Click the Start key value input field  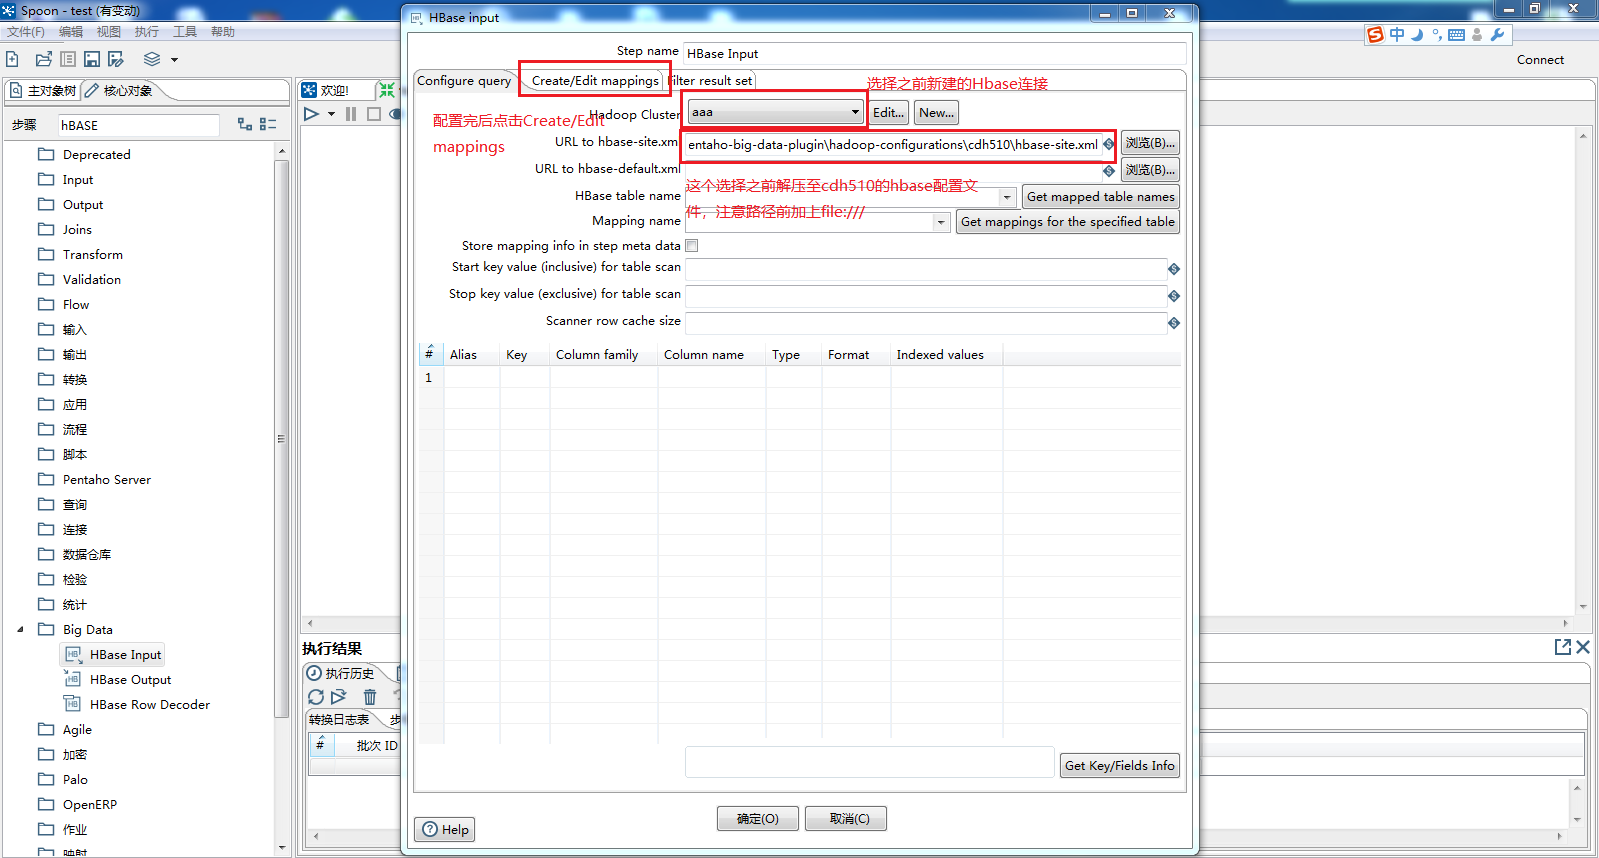(925, 269)
